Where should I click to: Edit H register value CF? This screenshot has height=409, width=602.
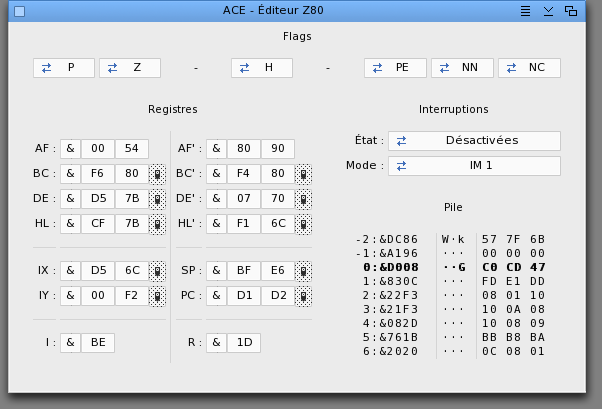click(98, 224)
